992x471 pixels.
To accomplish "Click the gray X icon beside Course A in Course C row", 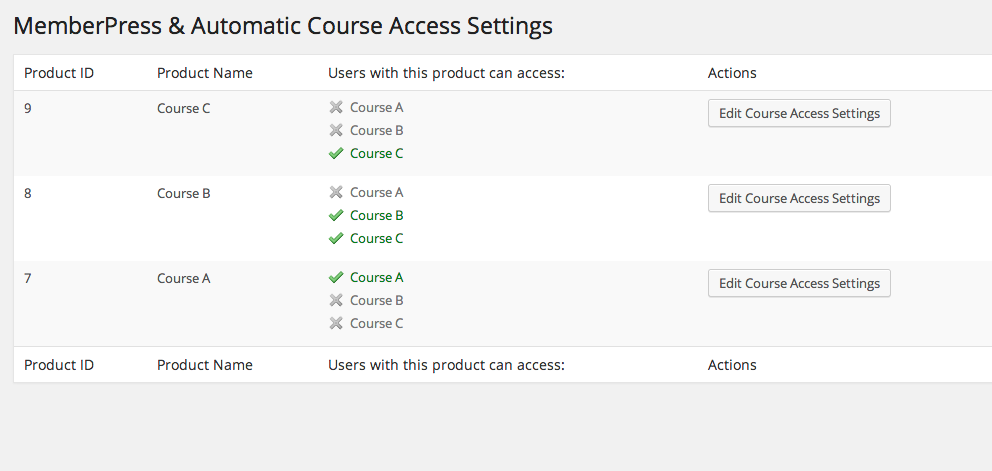I will [336, 108].
